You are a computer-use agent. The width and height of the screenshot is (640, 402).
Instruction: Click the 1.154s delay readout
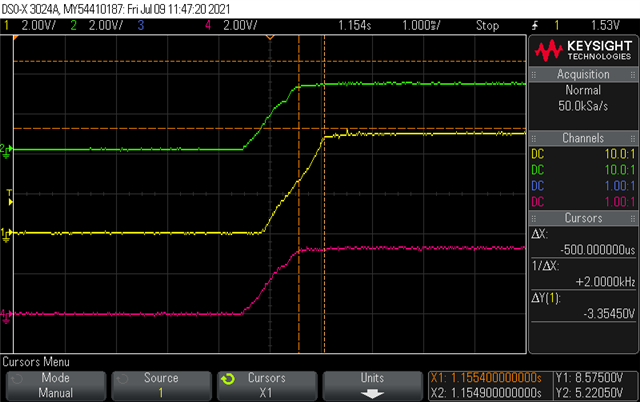[x=355, y=26]
